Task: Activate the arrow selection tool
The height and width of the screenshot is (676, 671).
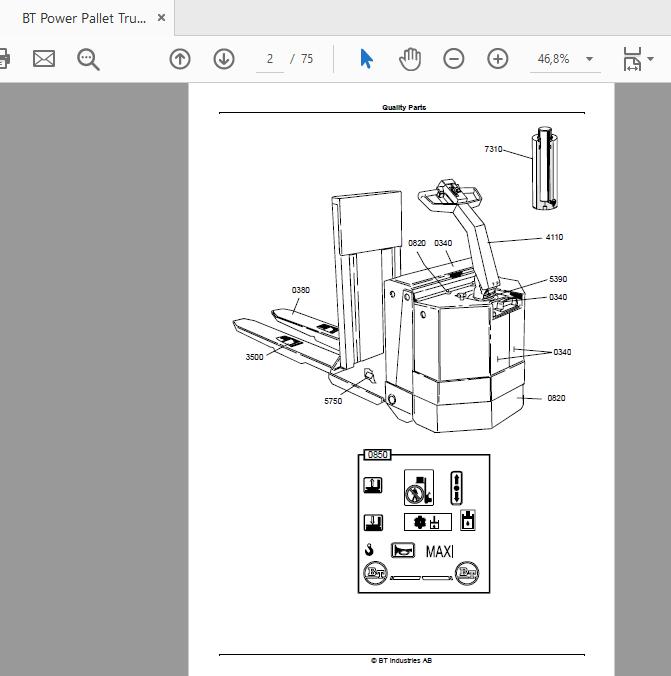Action: (x=366, y=59)
